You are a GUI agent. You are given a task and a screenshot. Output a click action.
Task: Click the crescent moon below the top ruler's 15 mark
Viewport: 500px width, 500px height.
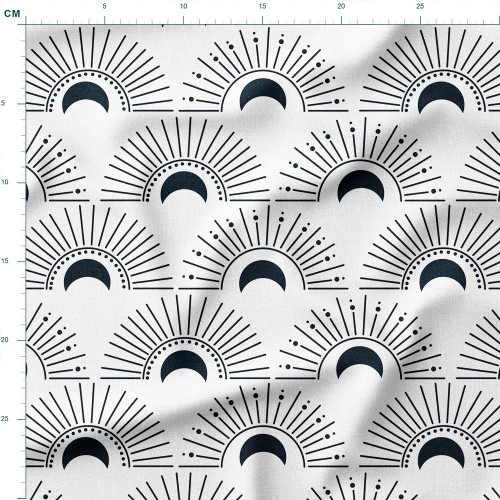(x=263, y=94)
